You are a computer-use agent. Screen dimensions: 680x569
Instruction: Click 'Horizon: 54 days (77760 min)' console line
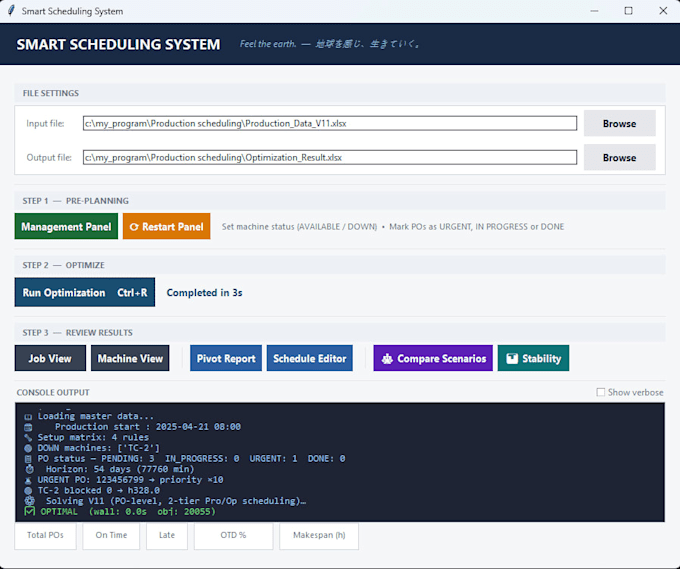(120, 469)
